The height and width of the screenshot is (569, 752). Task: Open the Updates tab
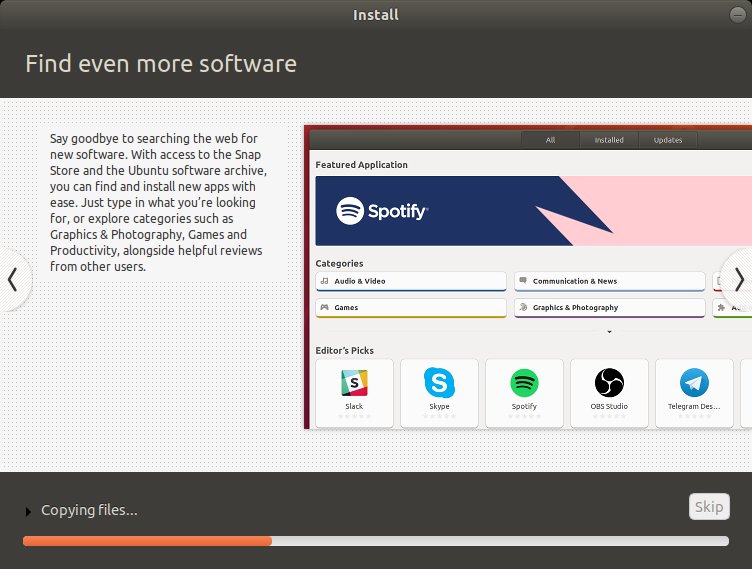coord(667,140)
